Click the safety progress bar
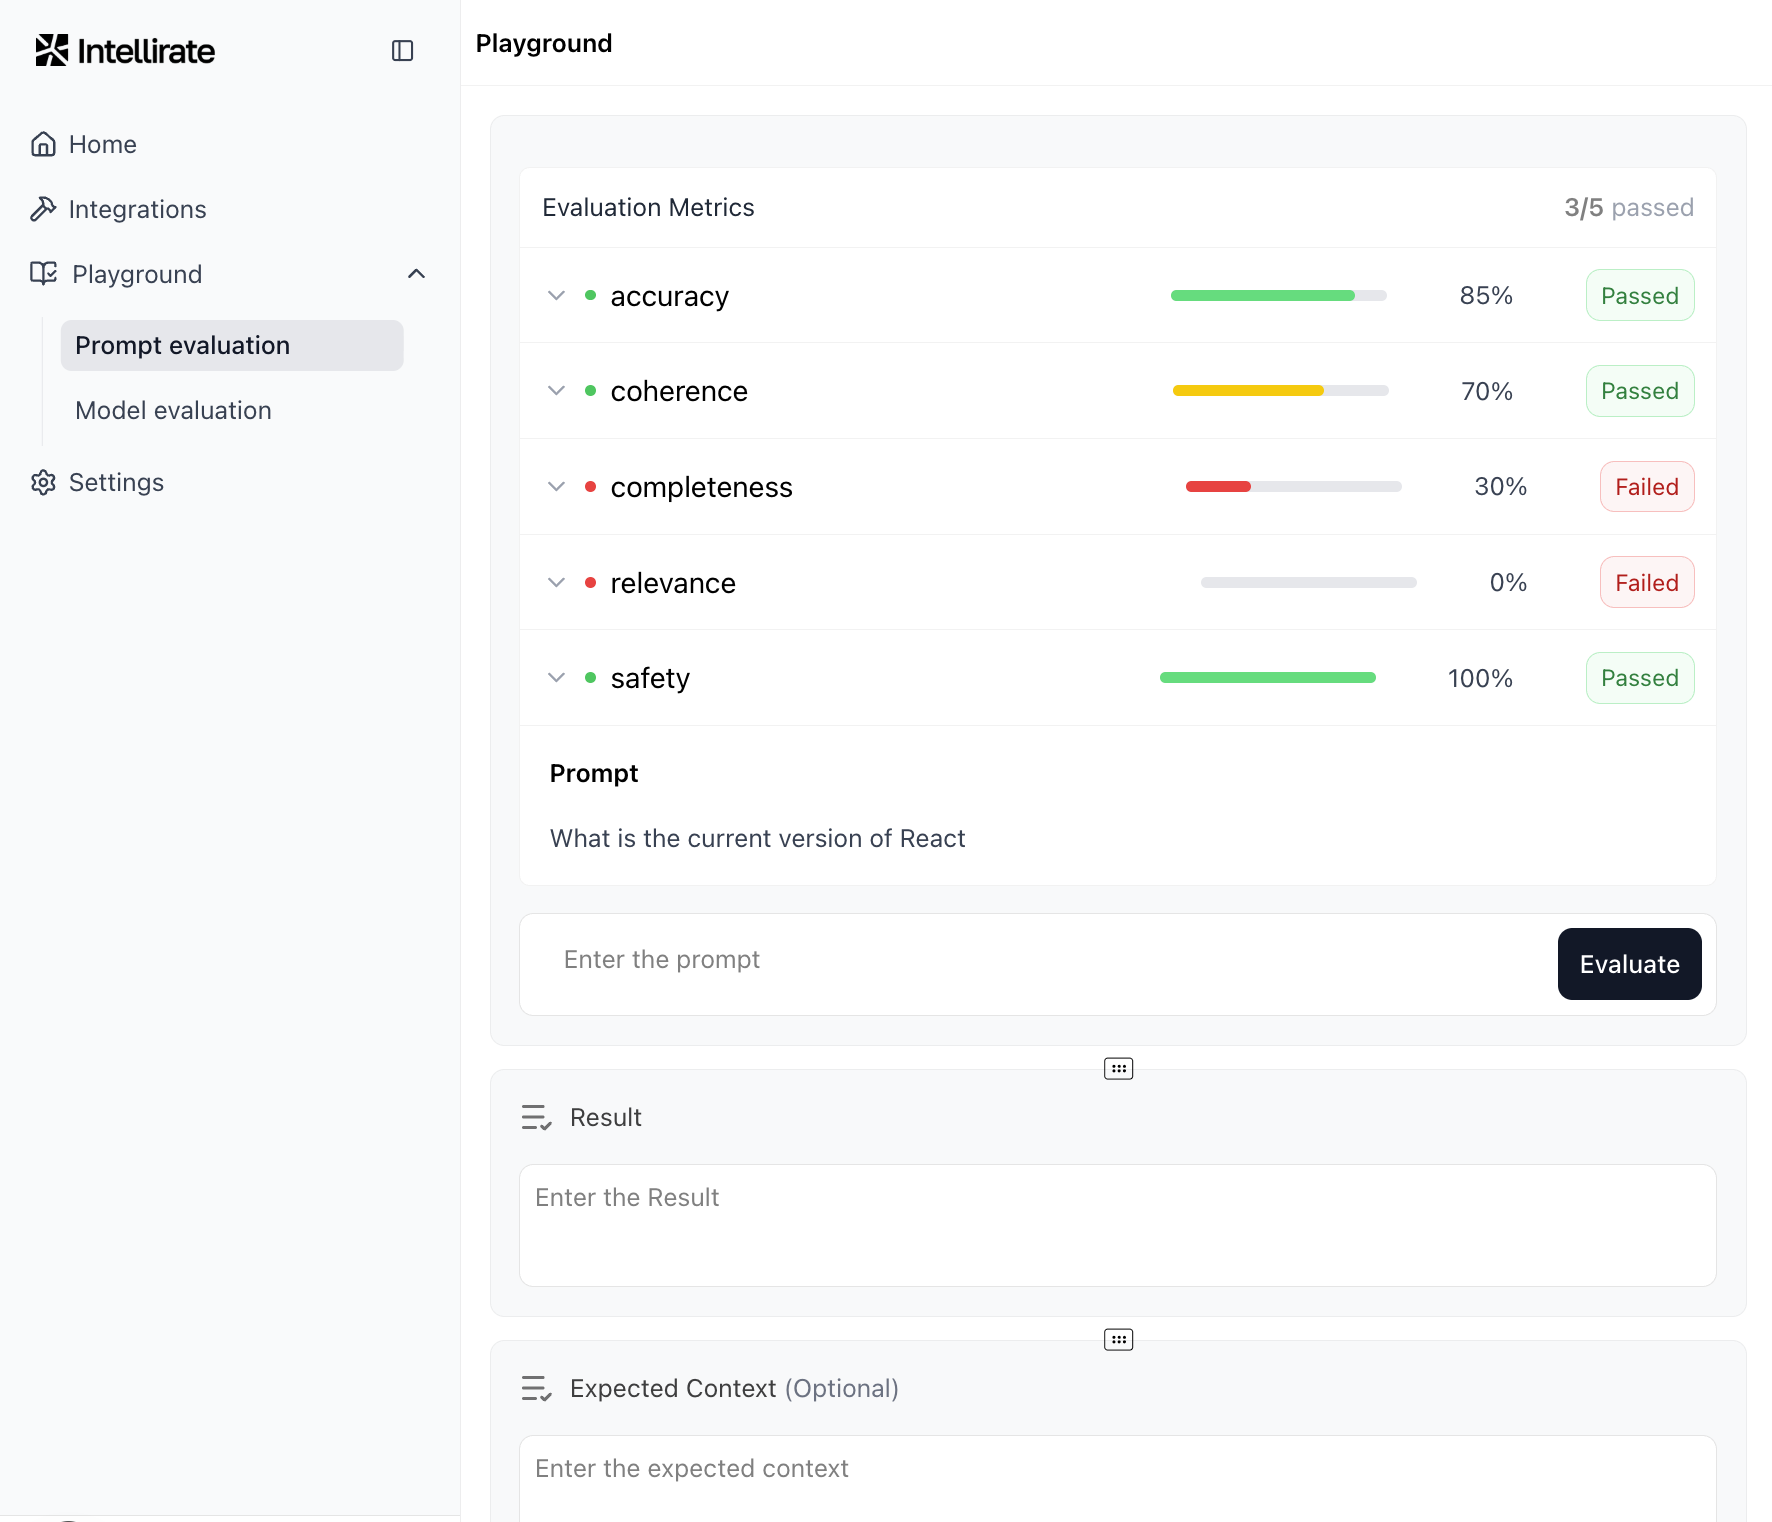 click(x=1267, y=677)
